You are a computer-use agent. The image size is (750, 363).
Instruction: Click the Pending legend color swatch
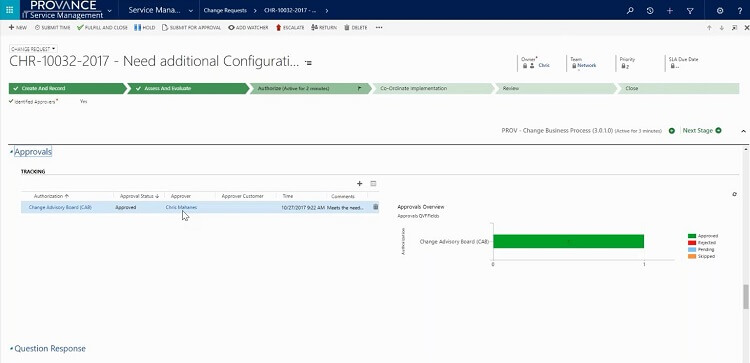(692, 250)
